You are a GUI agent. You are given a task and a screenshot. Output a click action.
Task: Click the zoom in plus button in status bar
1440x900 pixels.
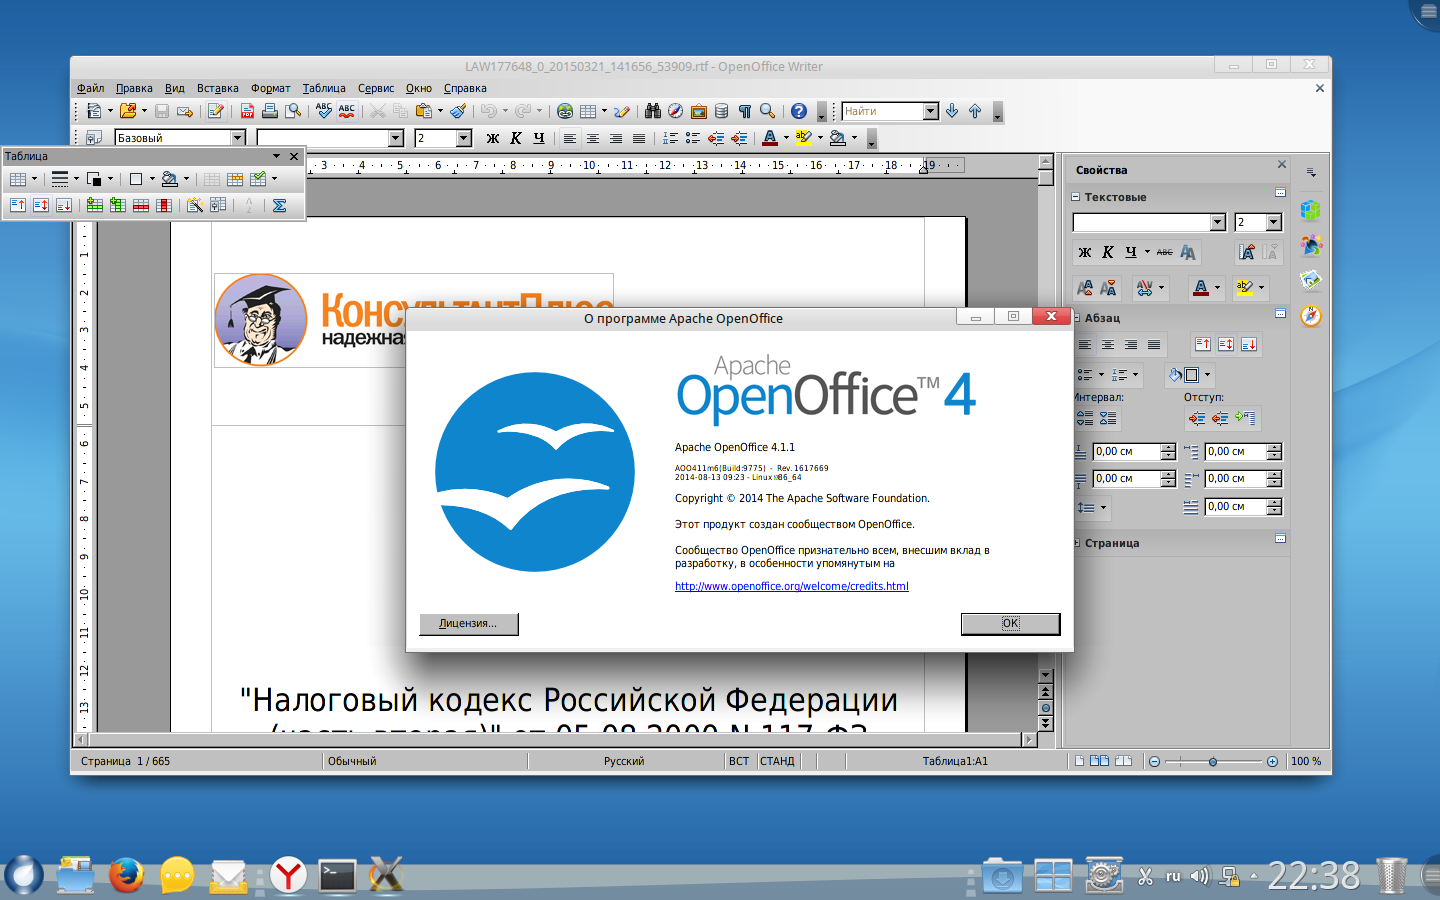[1272, 761]
